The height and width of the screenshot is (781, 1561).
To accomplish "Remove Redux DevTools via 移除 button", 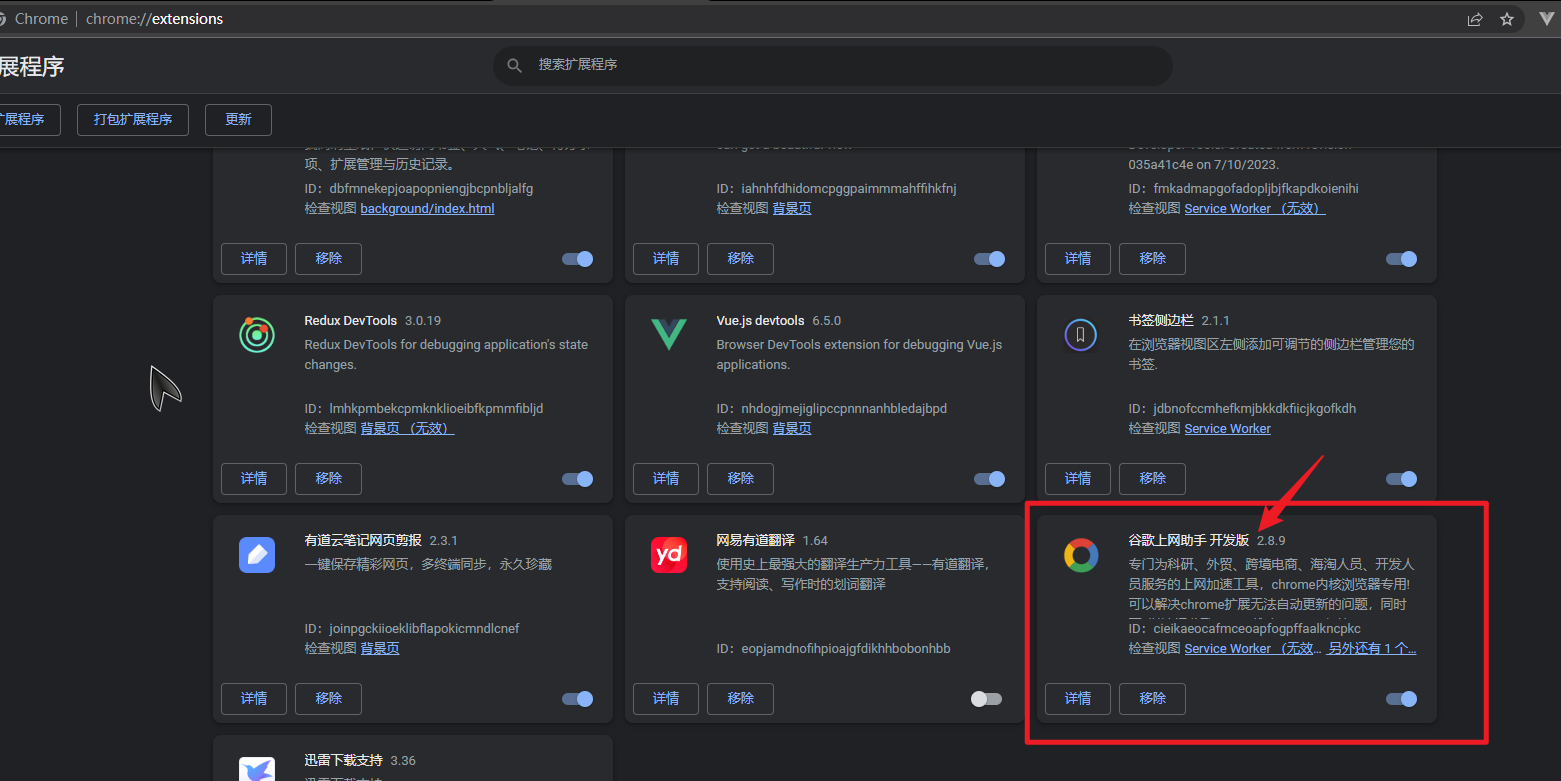I will click(x=328, y=478).
